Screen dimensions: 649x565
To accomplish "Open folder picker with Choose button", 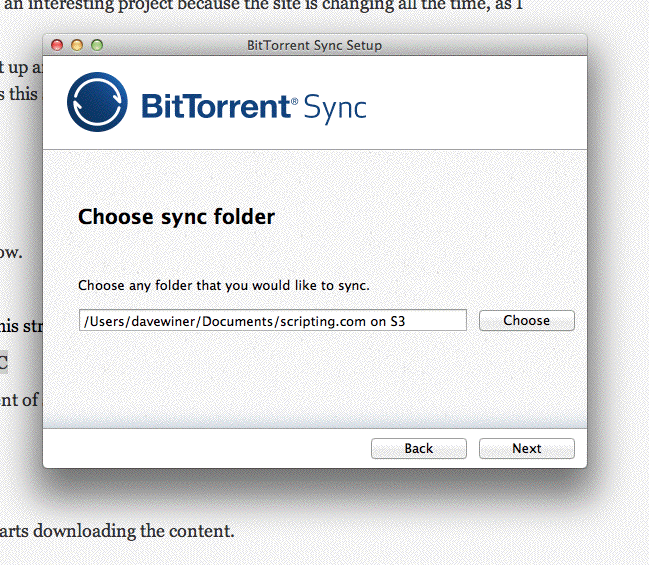I will click(526, 320).
